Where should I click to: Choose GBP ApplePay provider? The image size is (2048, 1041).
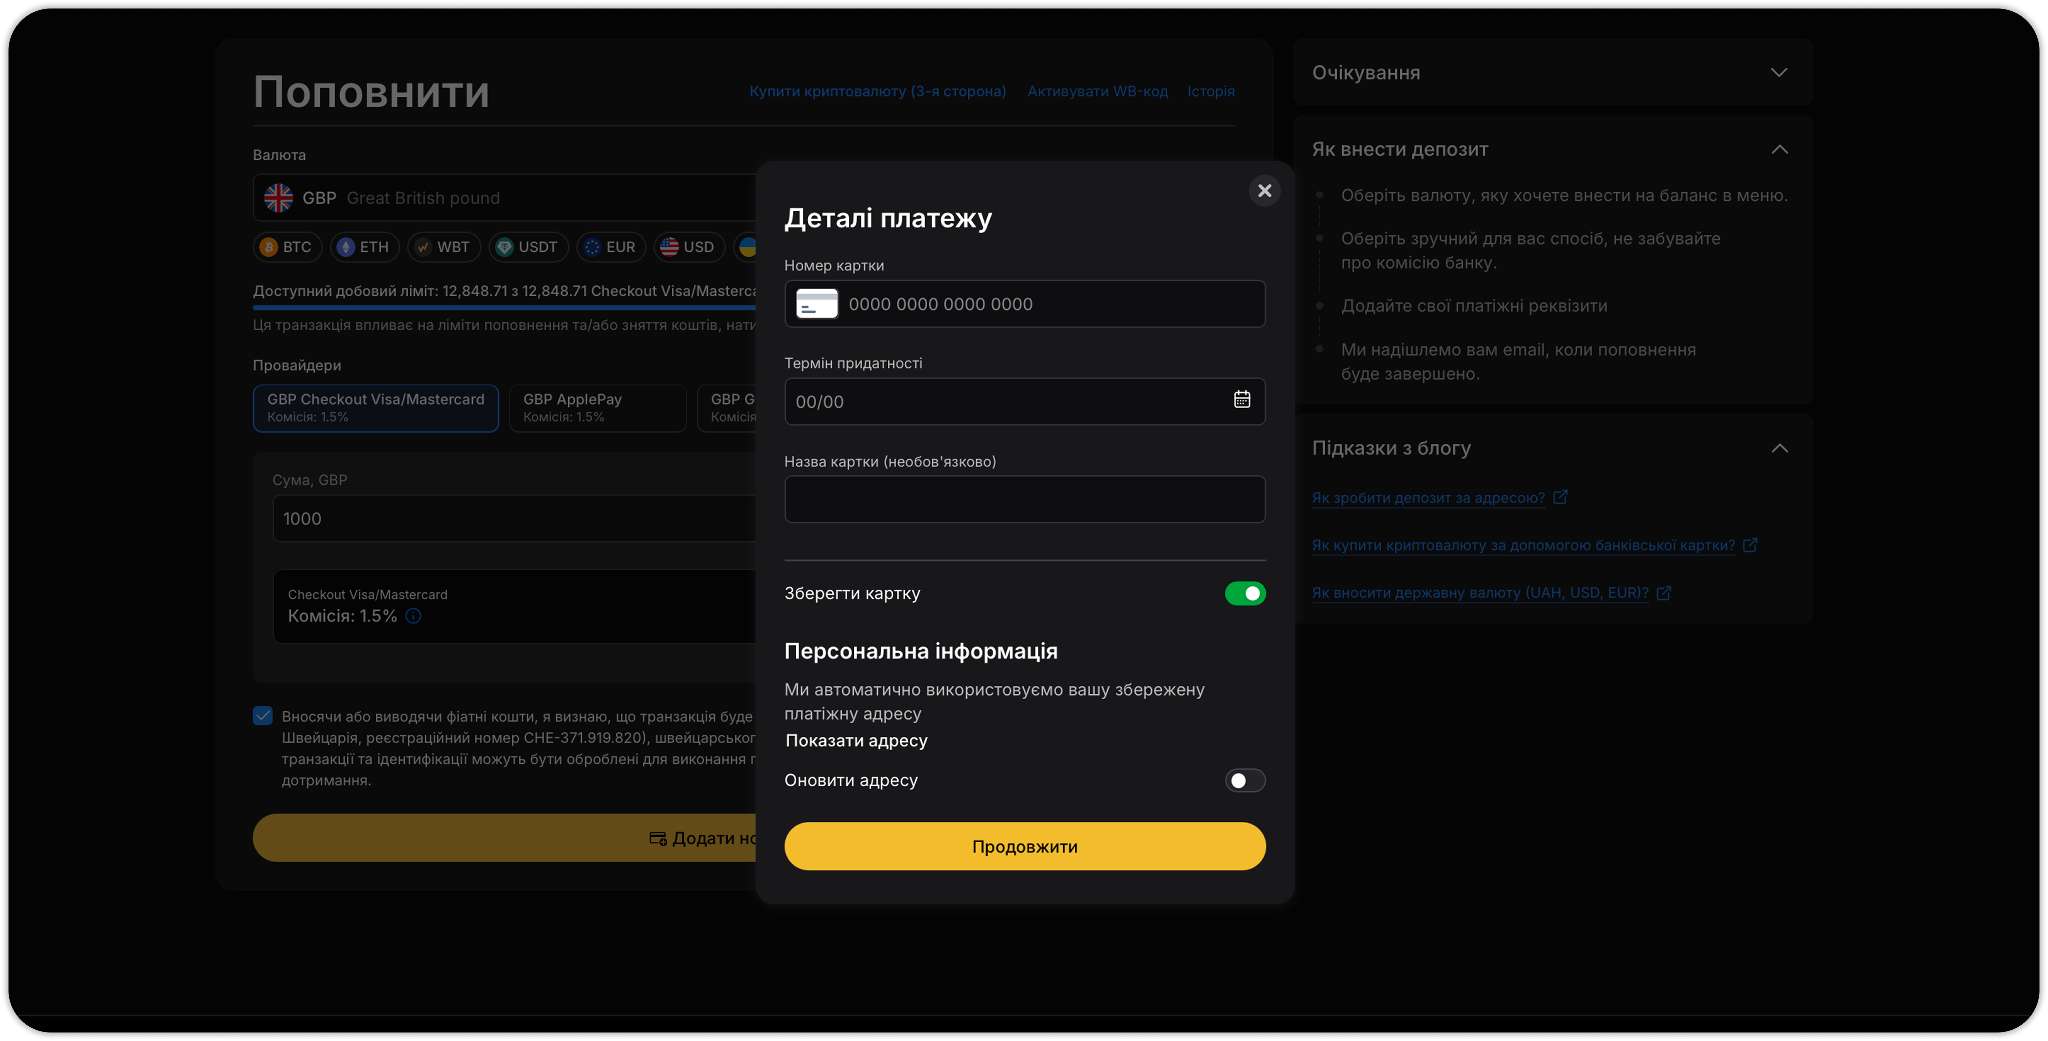(598, 407)
